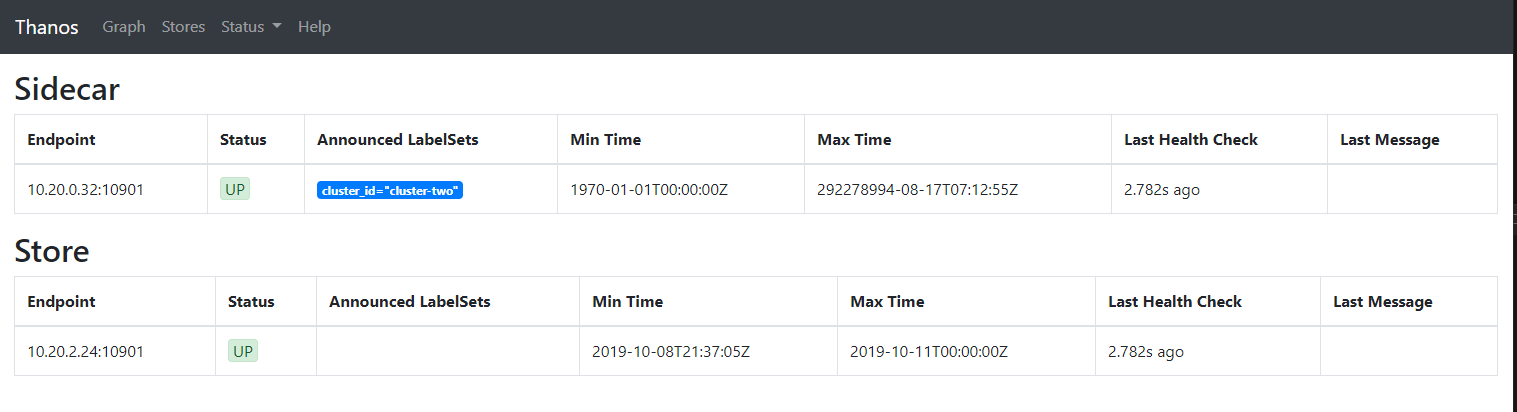Click the Sidecar Announced LabelSets column header
Viewport: 1517px width, 412px height.
(x=398, y=139)
